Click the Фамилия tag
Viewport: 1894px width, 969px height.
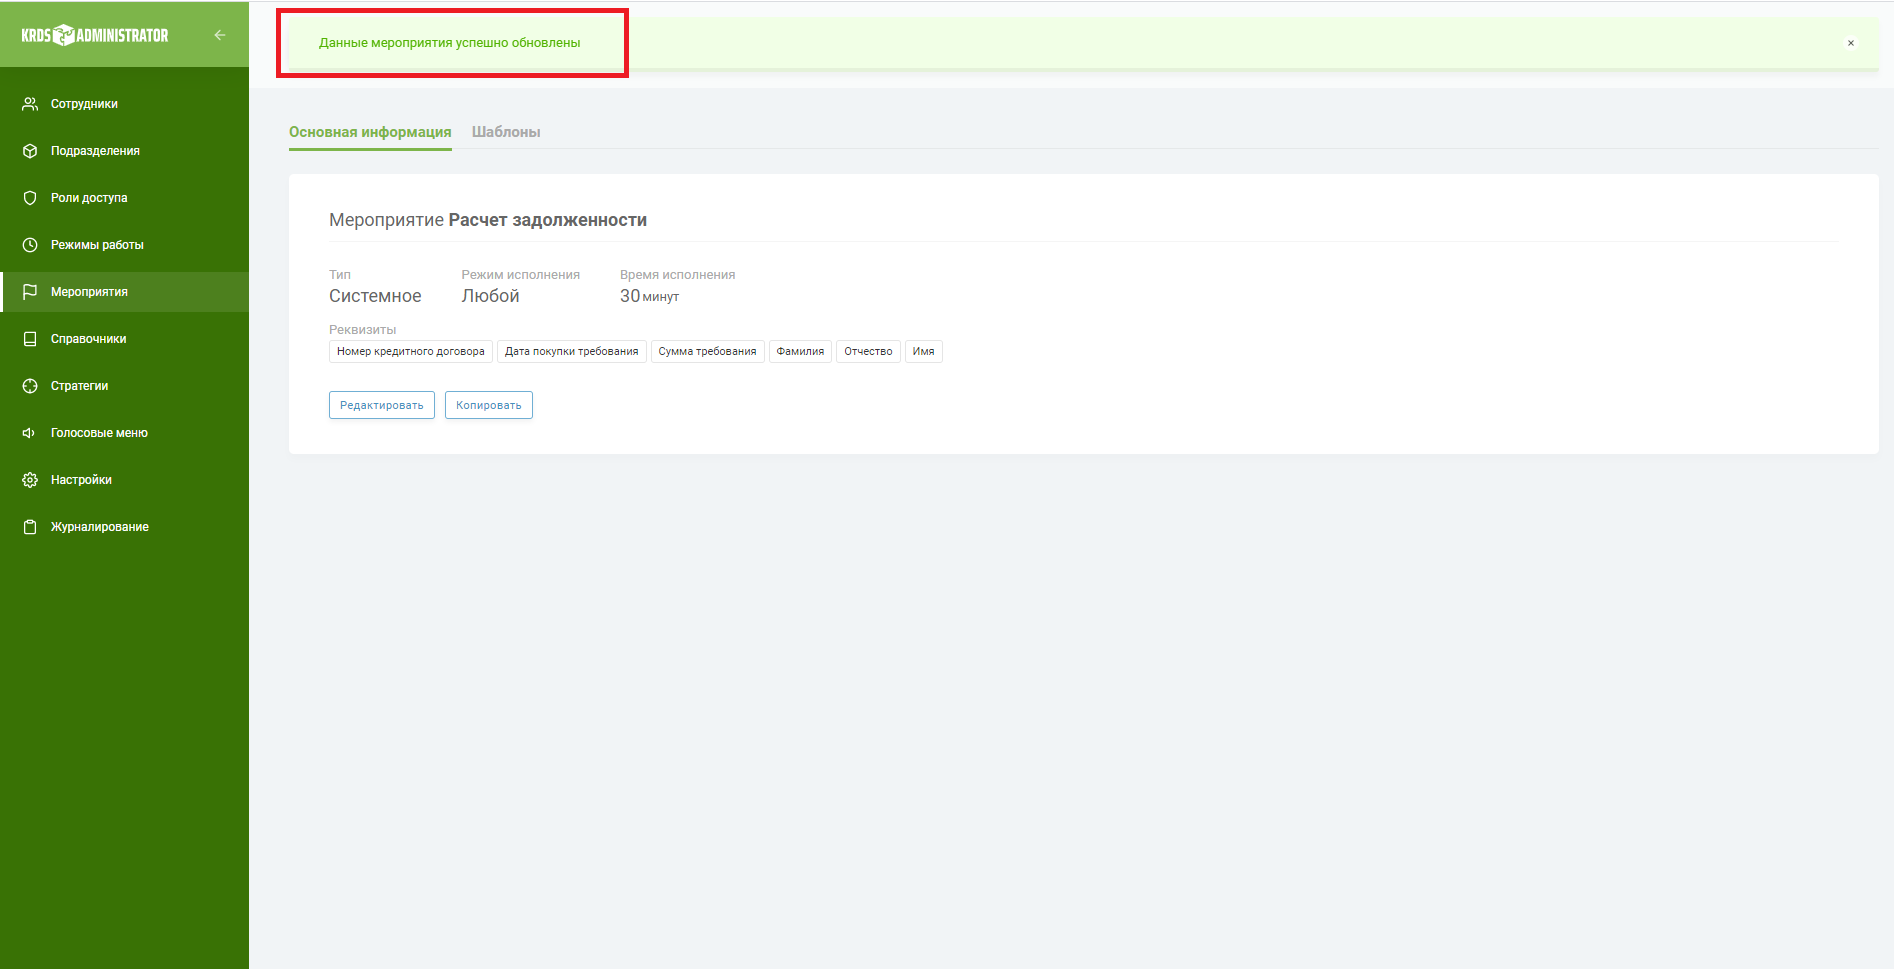(x=800, y=351)
